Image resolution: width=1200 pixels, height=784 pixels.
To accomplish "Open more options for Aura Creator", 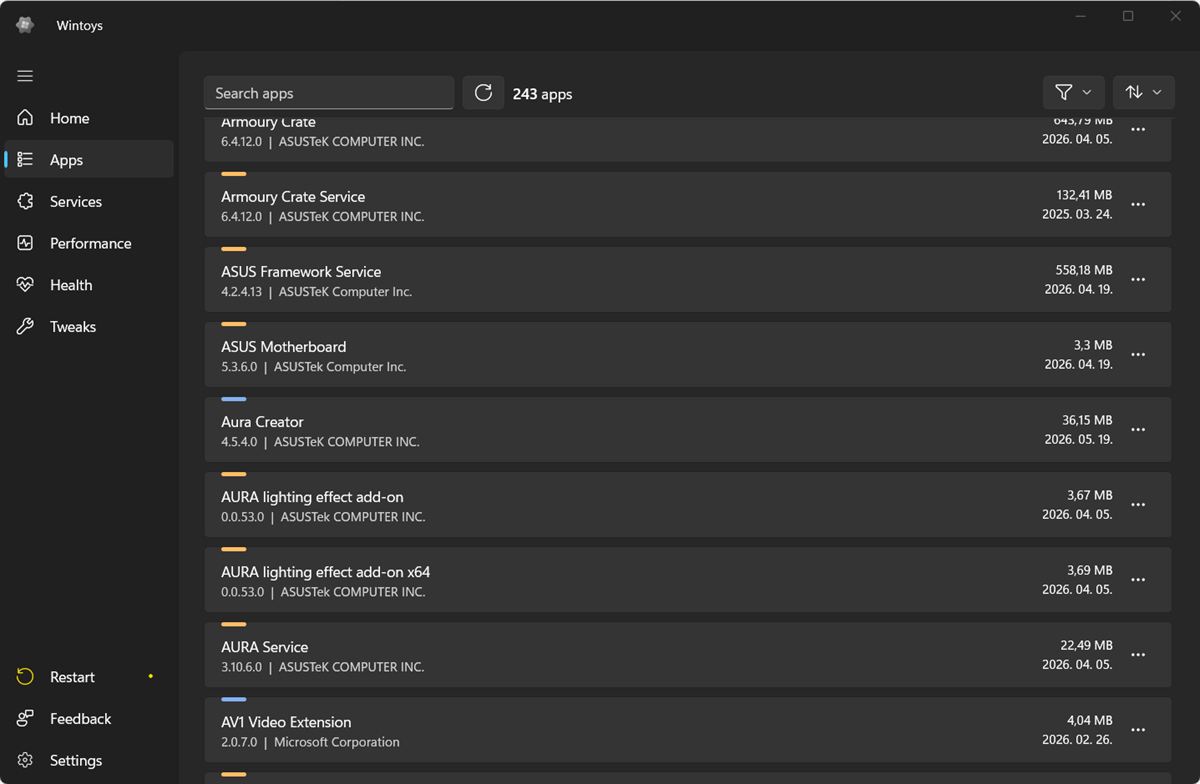I will [x=1138, y=430].
